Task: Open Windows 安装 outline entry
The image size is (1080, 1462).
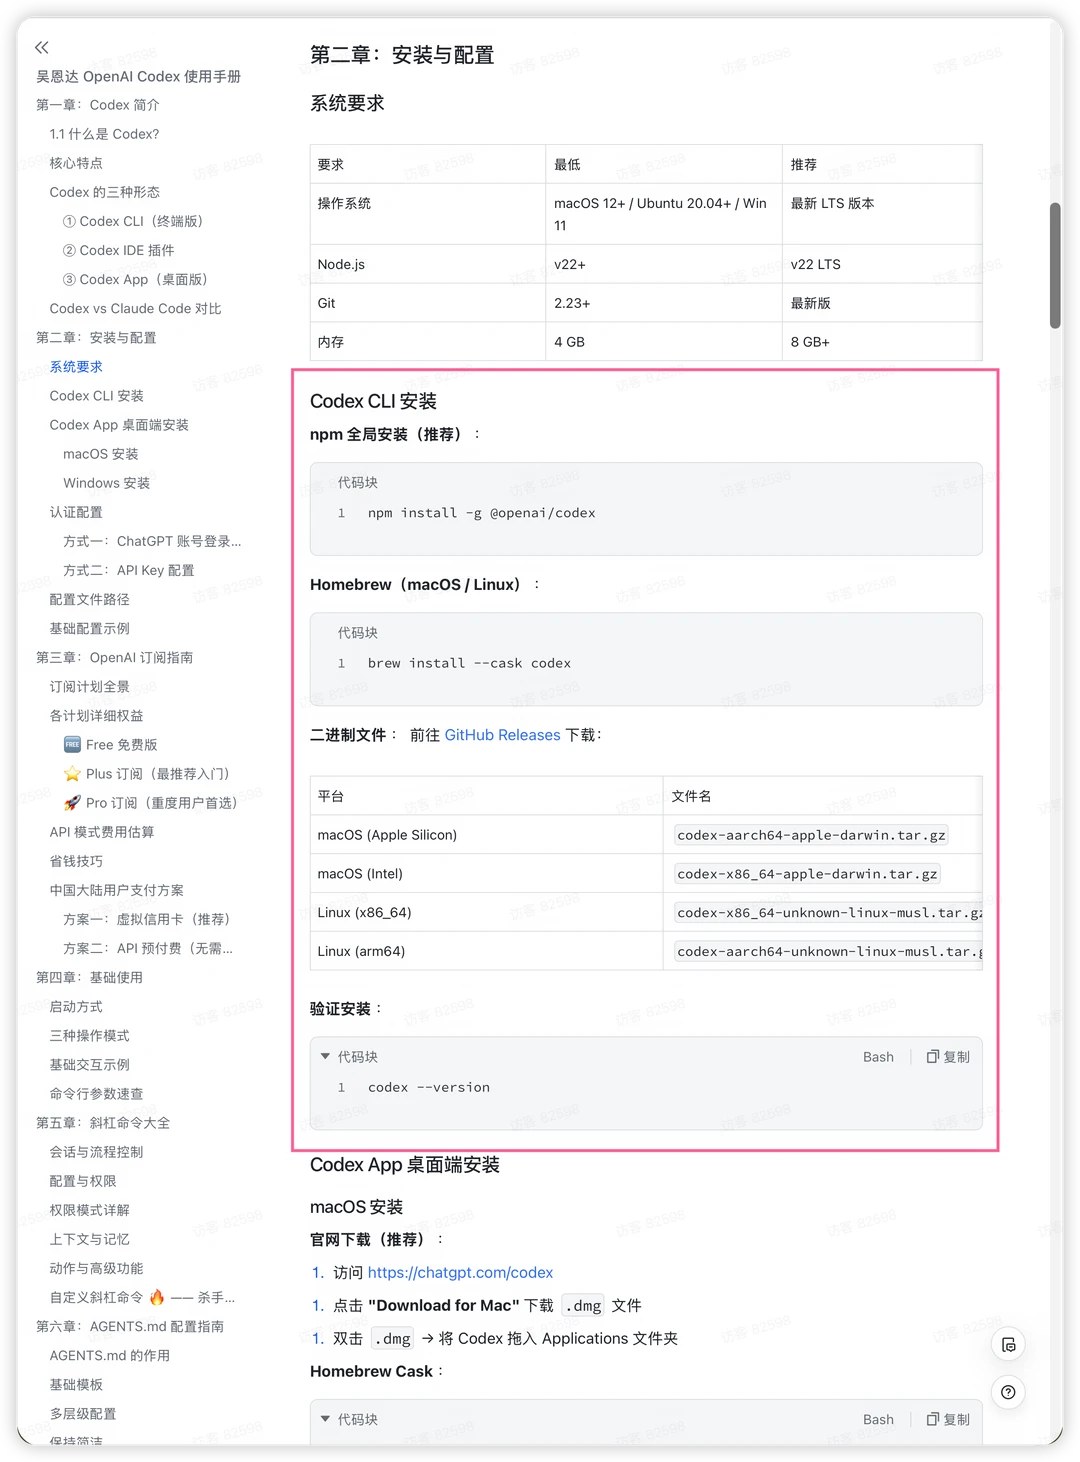Action: (106, 483)
